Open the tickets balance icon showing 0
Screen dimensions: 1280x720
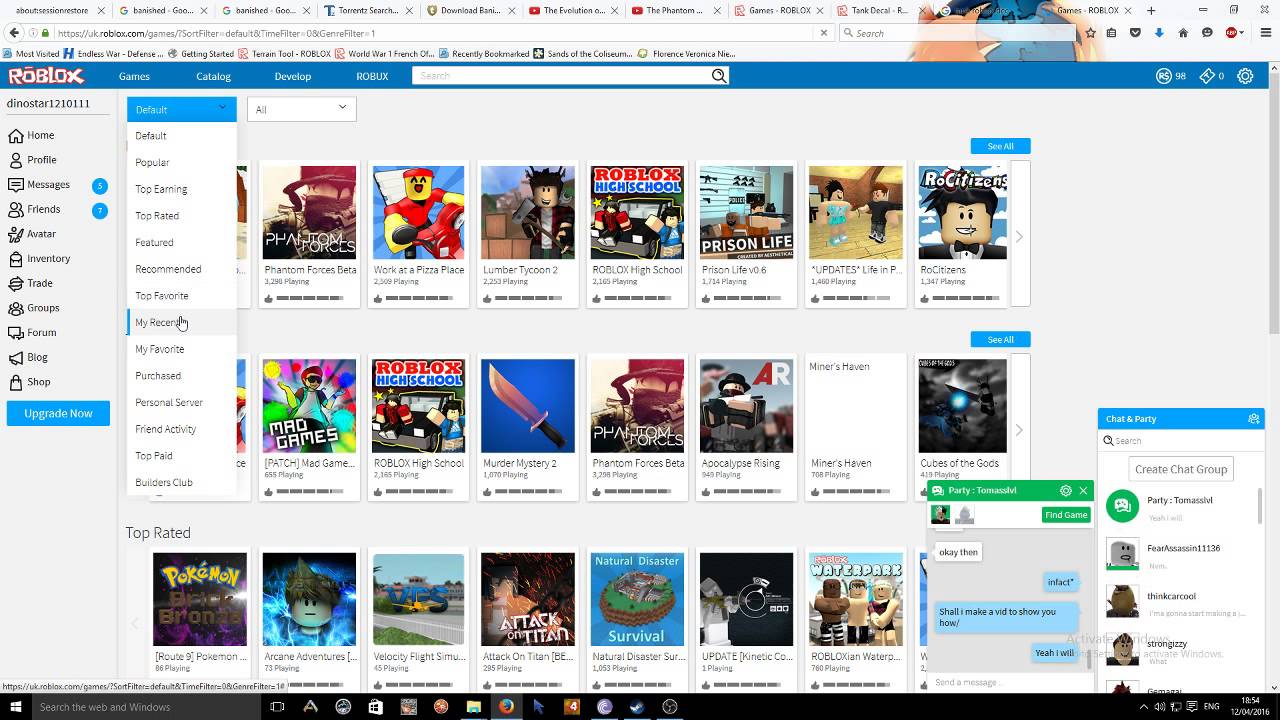pyautogui.click(x=1207, y=76)
